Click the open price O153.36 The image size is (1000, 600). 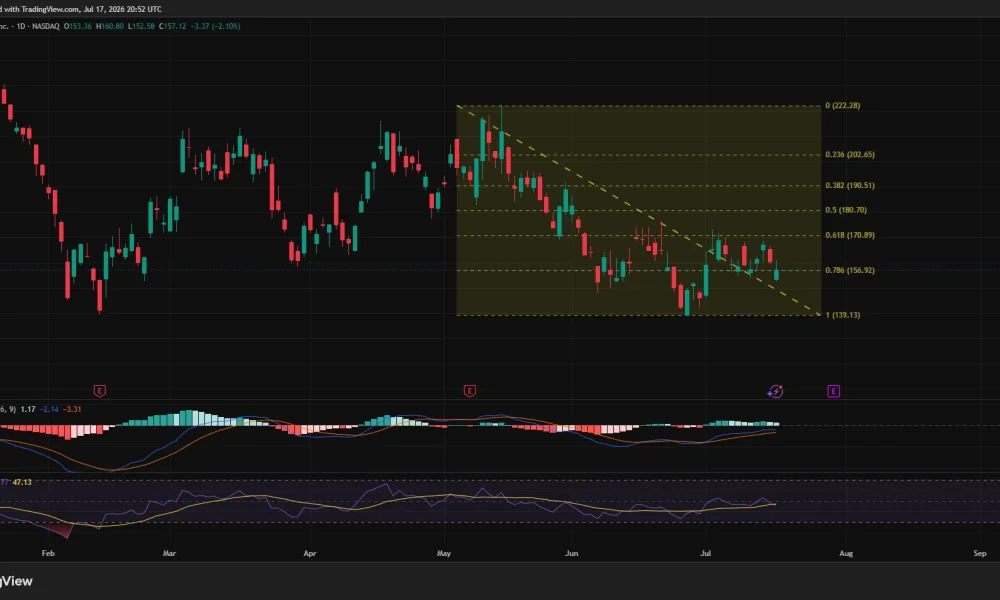click(78, 26)
